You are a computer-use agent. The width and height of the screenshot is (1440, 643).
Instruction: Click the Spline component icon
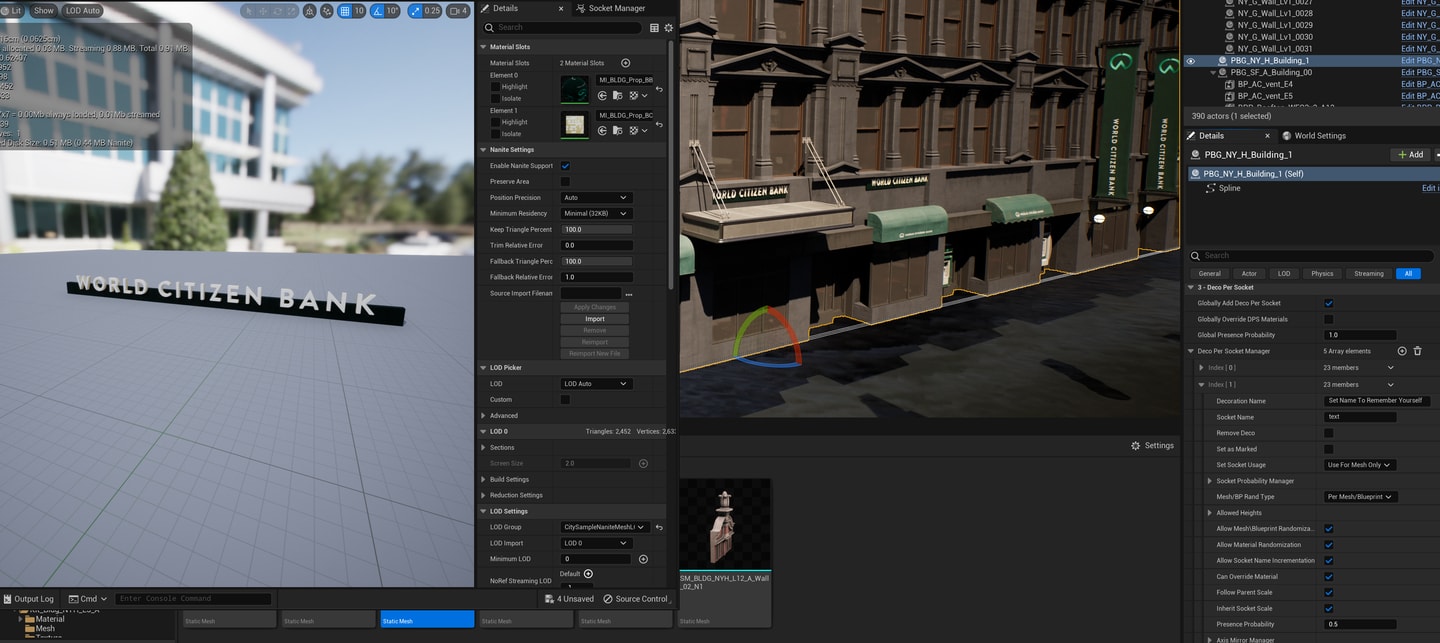coord(1211,188)
